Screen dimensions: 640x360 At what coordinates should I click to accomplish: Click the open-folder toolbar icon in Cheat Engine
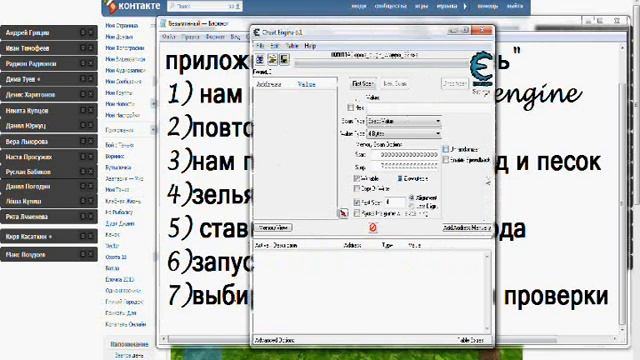point(272,60)
